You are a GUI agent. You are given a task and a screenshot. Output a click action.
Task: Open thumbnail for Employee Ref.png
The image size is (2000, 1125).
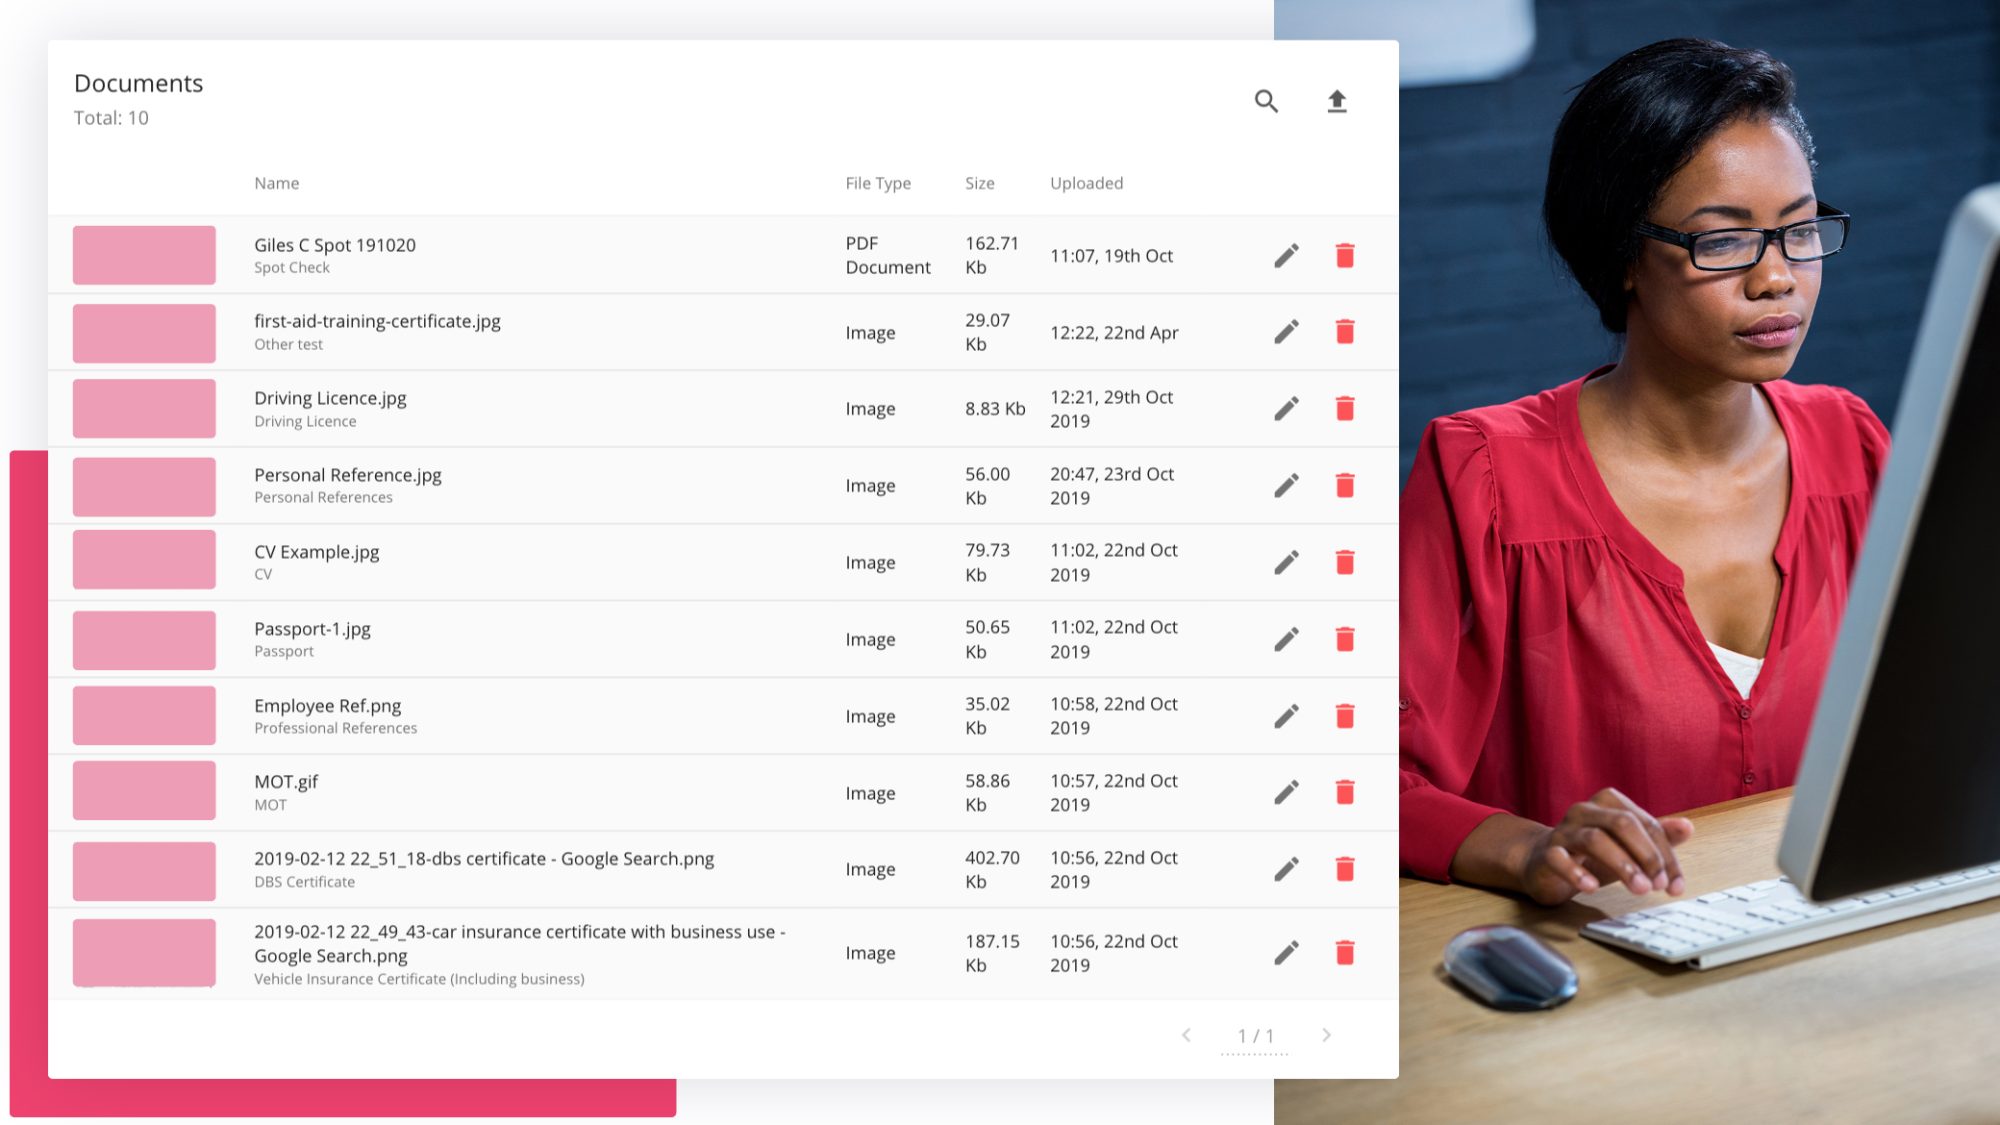pyautogui.click(x=144, y=715)
